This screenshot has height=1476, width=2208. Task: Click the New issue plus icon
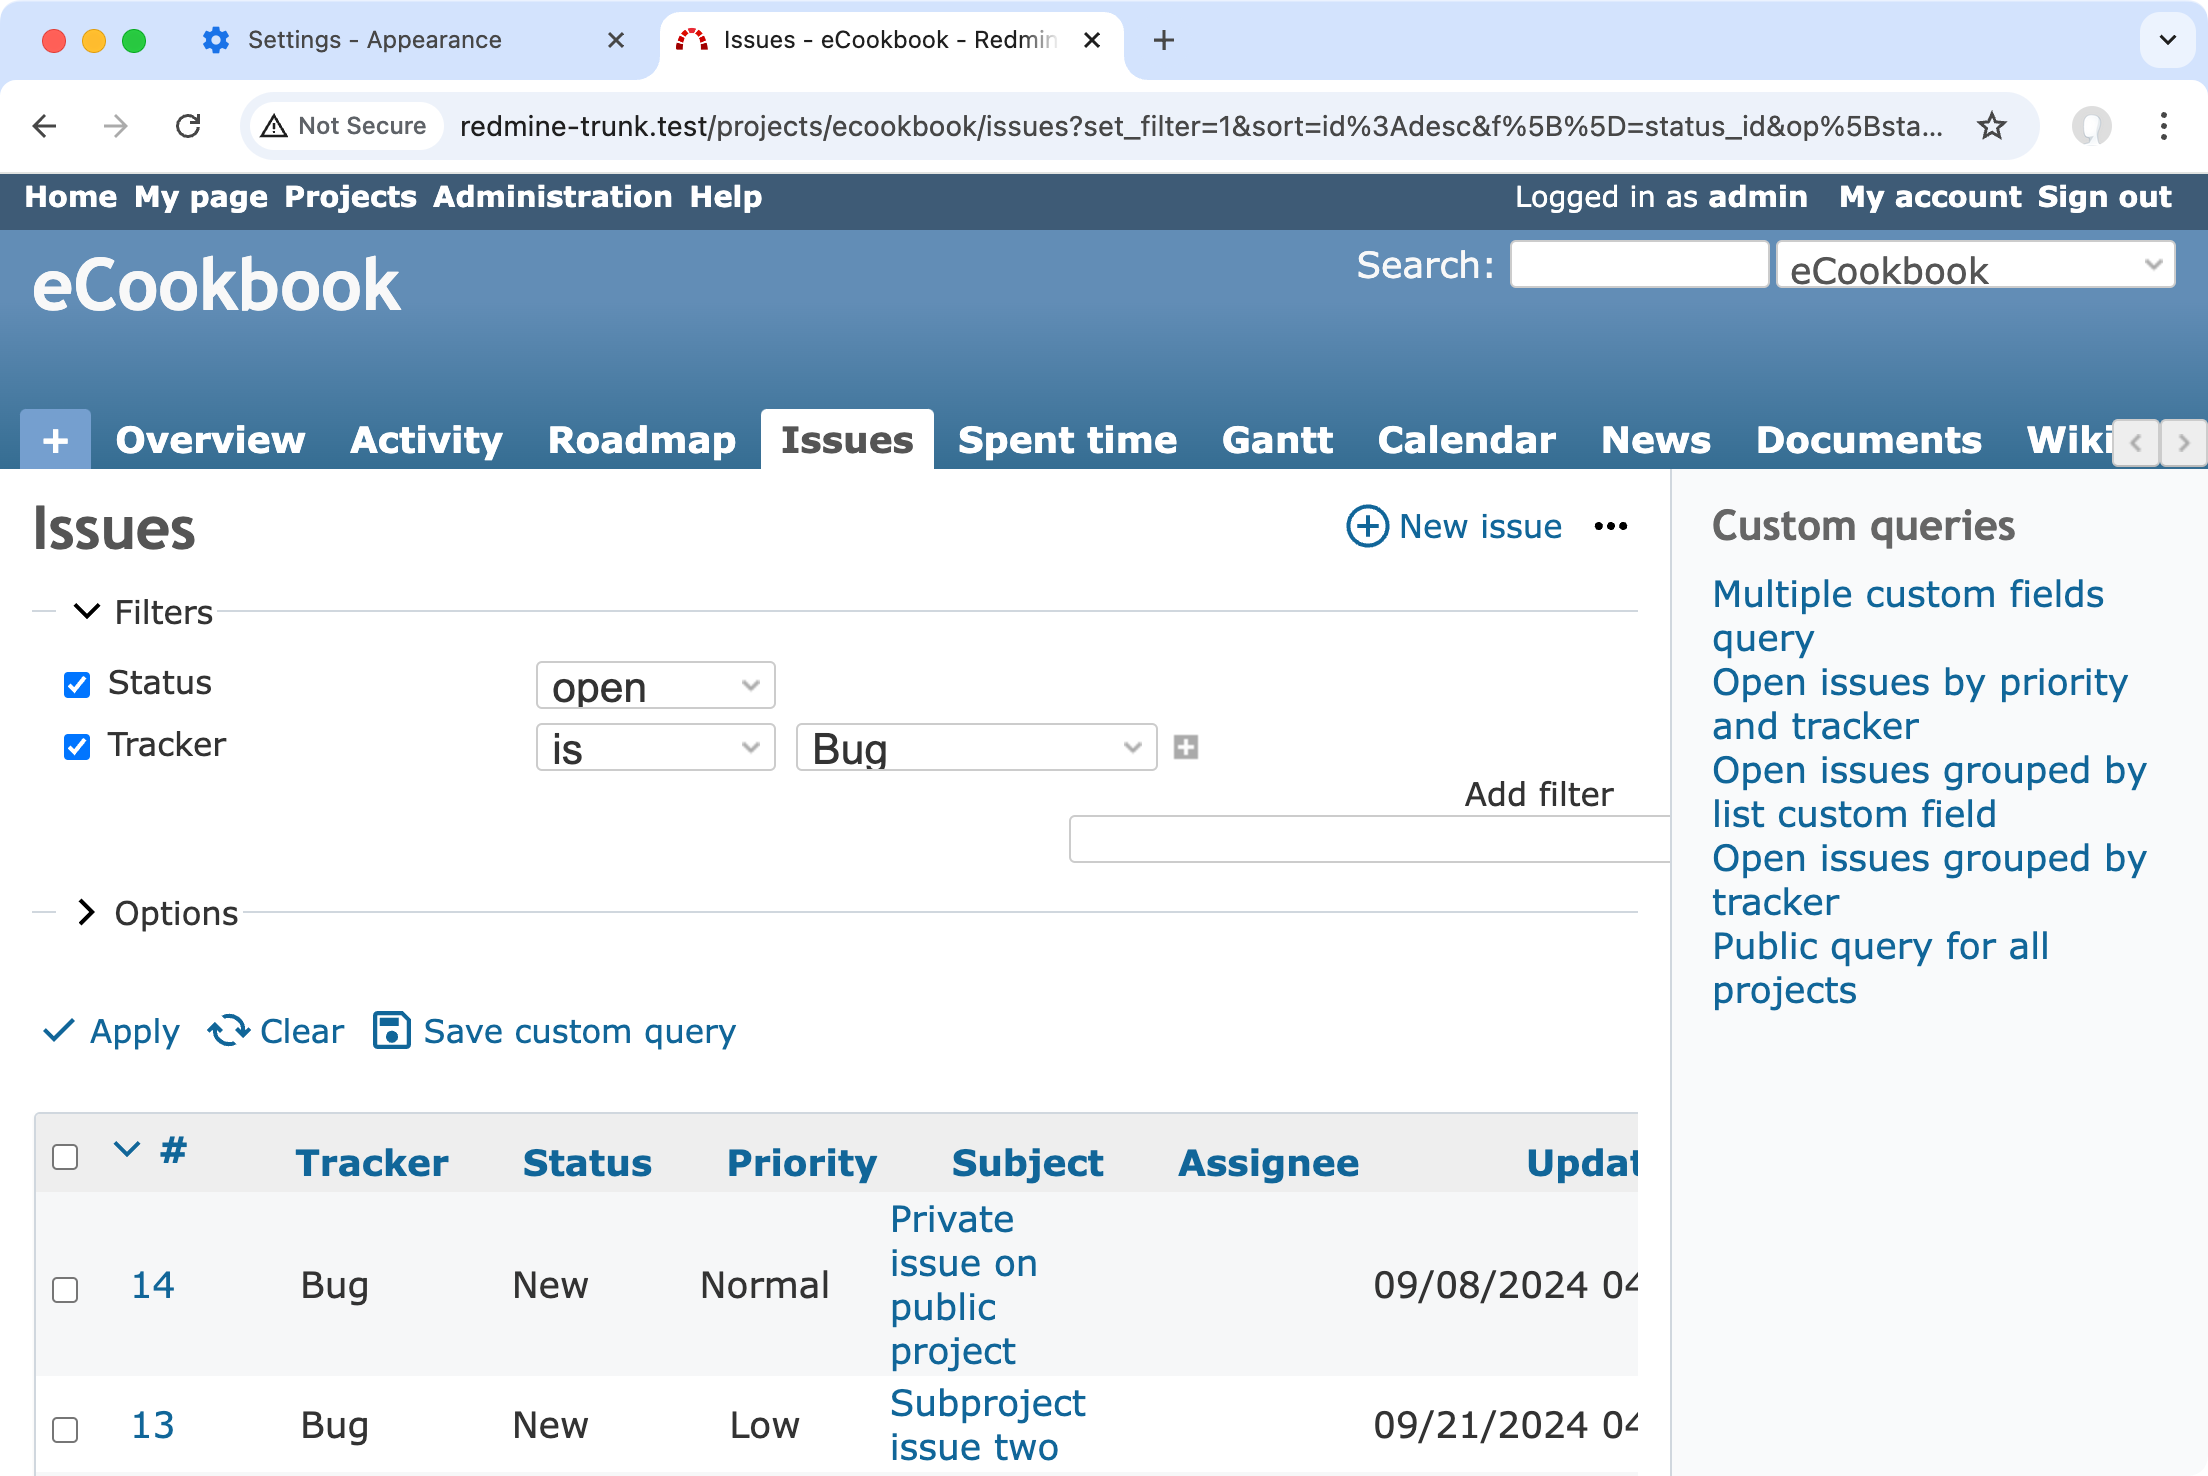click(1367, 526)
